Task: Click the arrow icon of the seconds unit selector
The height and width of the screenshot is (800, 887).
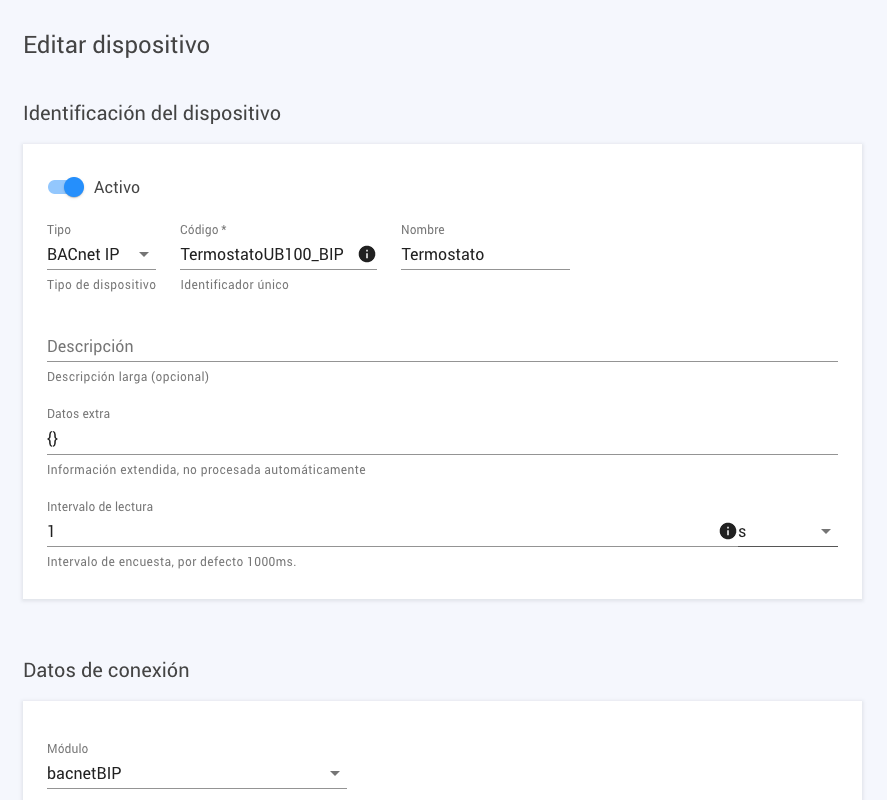Action: click(826, 531)
